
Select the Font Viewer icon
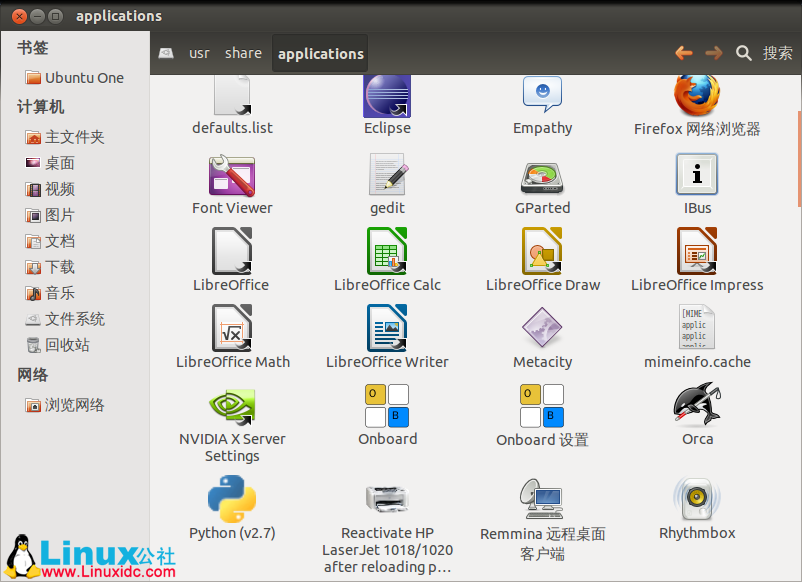[x=232, y=175]
